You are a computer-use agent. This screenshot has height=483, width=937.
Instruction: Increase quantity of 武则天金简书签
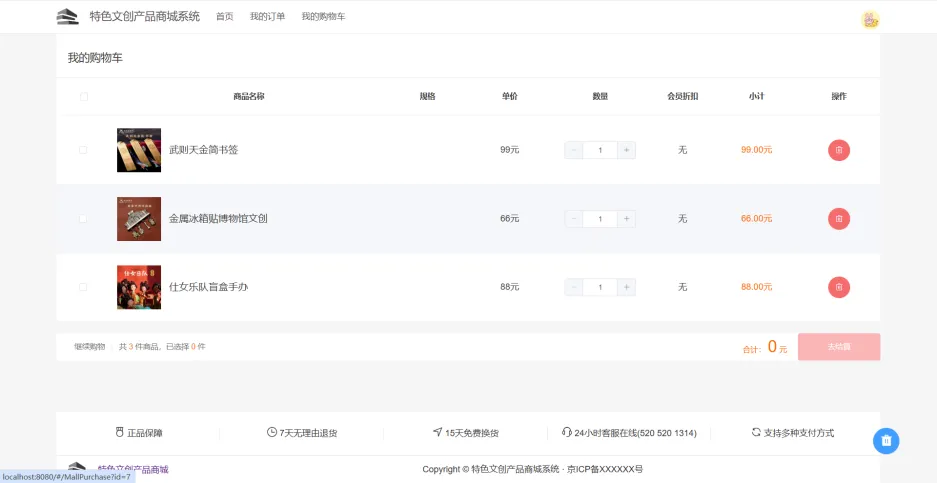click(x=626, y=150)
